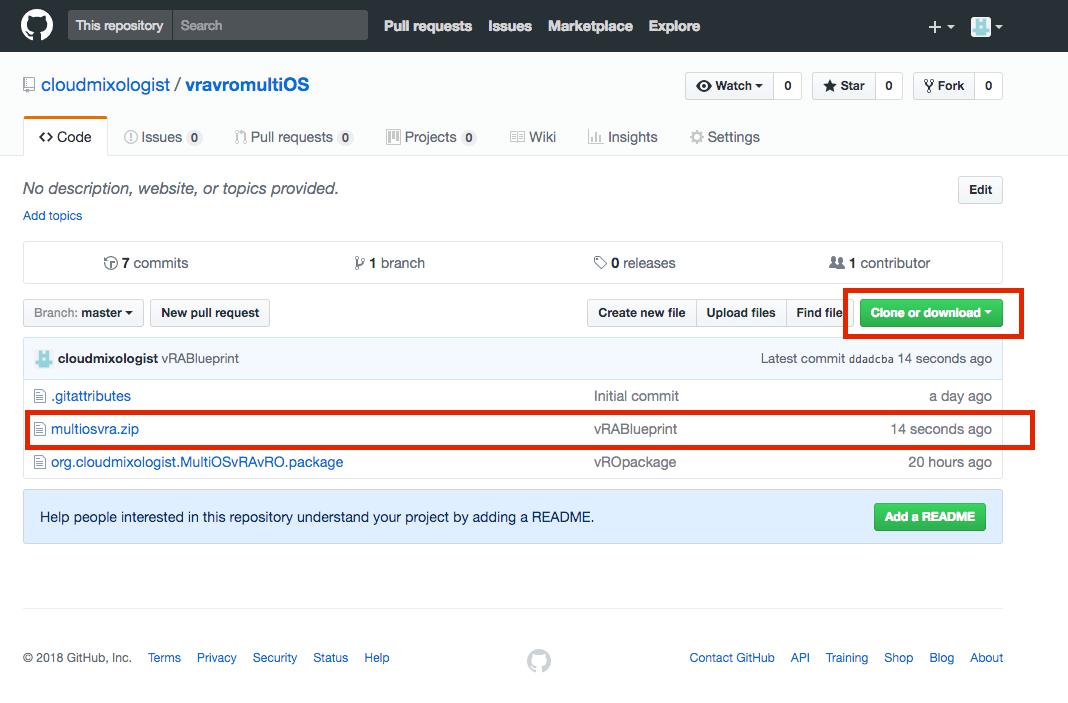The image size is (1068, 703).
Task: View the 0 releases page
Action: point(635,263)
